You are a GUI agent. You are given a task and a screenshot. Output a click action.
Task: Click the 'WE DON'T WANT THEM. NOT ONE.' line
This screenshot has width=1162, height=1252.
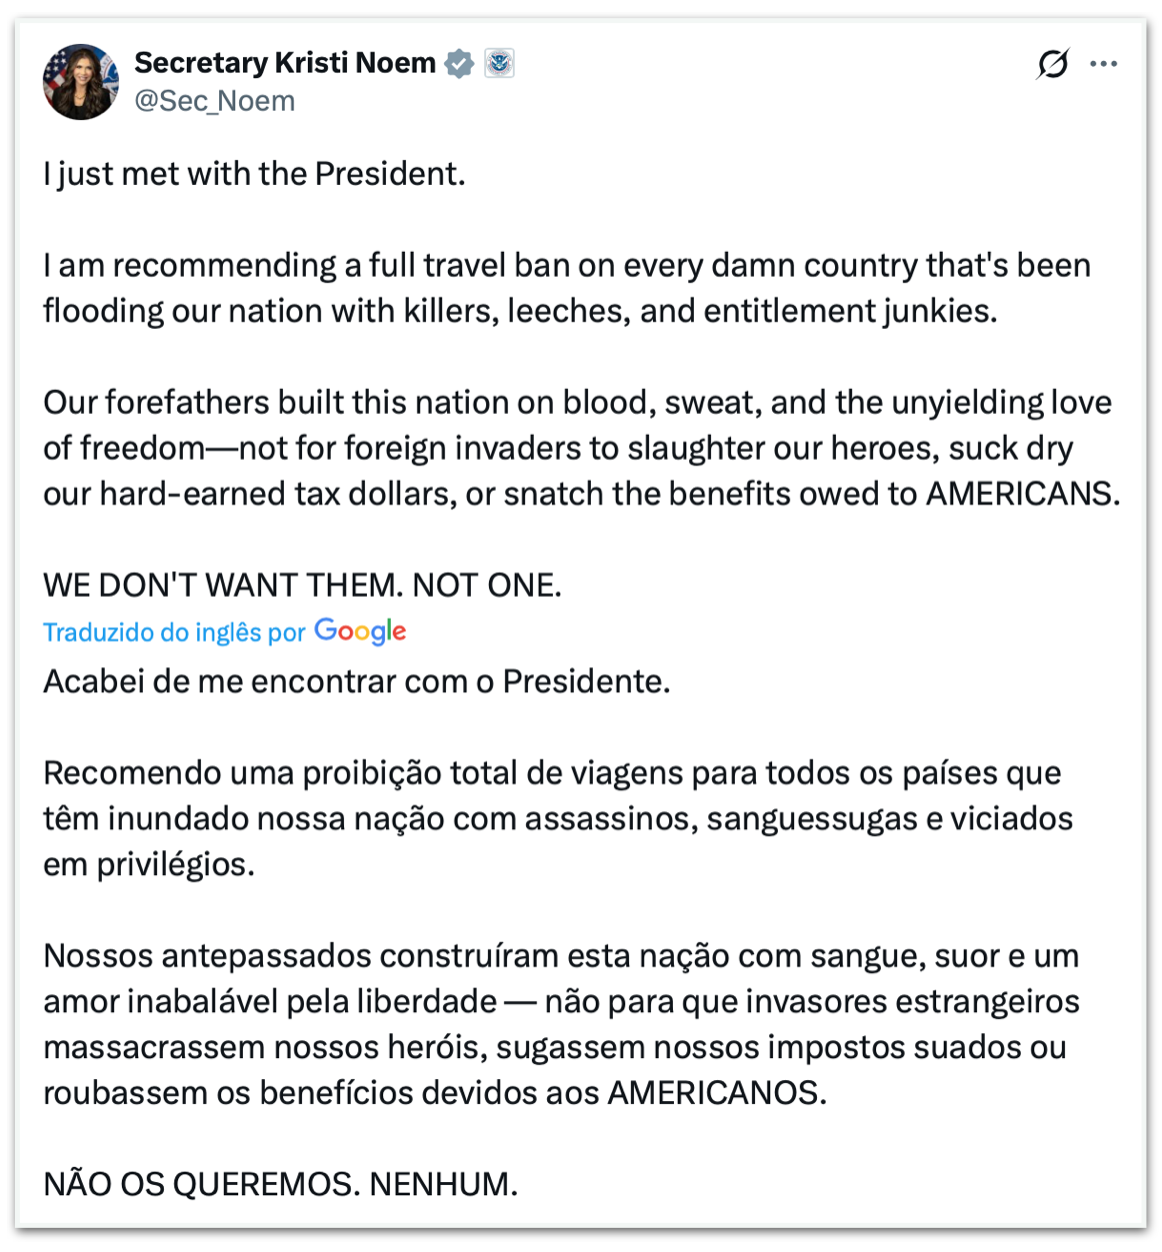(302, 585)
